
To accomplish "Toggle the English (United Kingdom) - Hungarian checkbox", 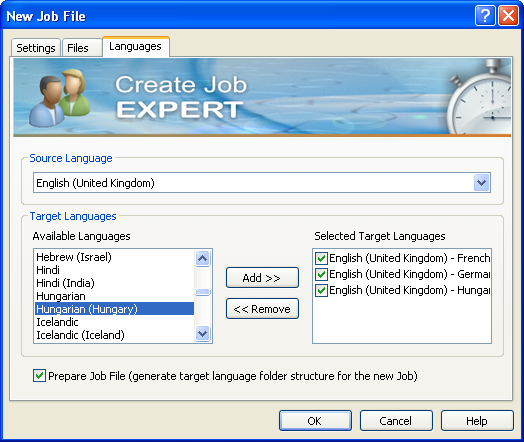I will coord(321,290).
